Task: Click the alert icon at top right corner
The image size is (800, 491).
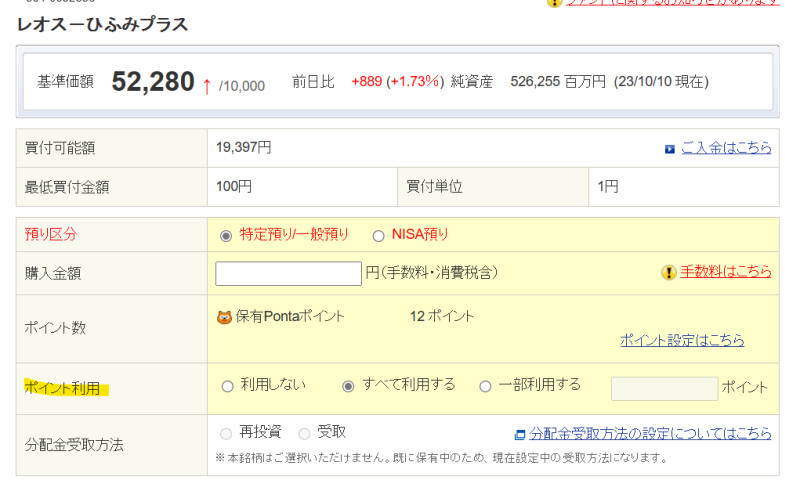Action: pyautogui.click(x=555, y=3)
